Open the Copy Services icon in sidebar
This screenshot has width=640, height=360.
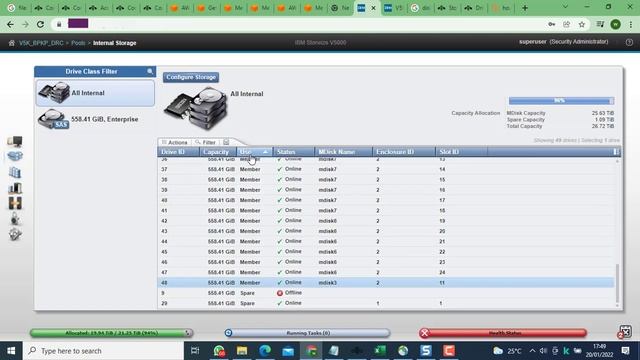(15, 203)
